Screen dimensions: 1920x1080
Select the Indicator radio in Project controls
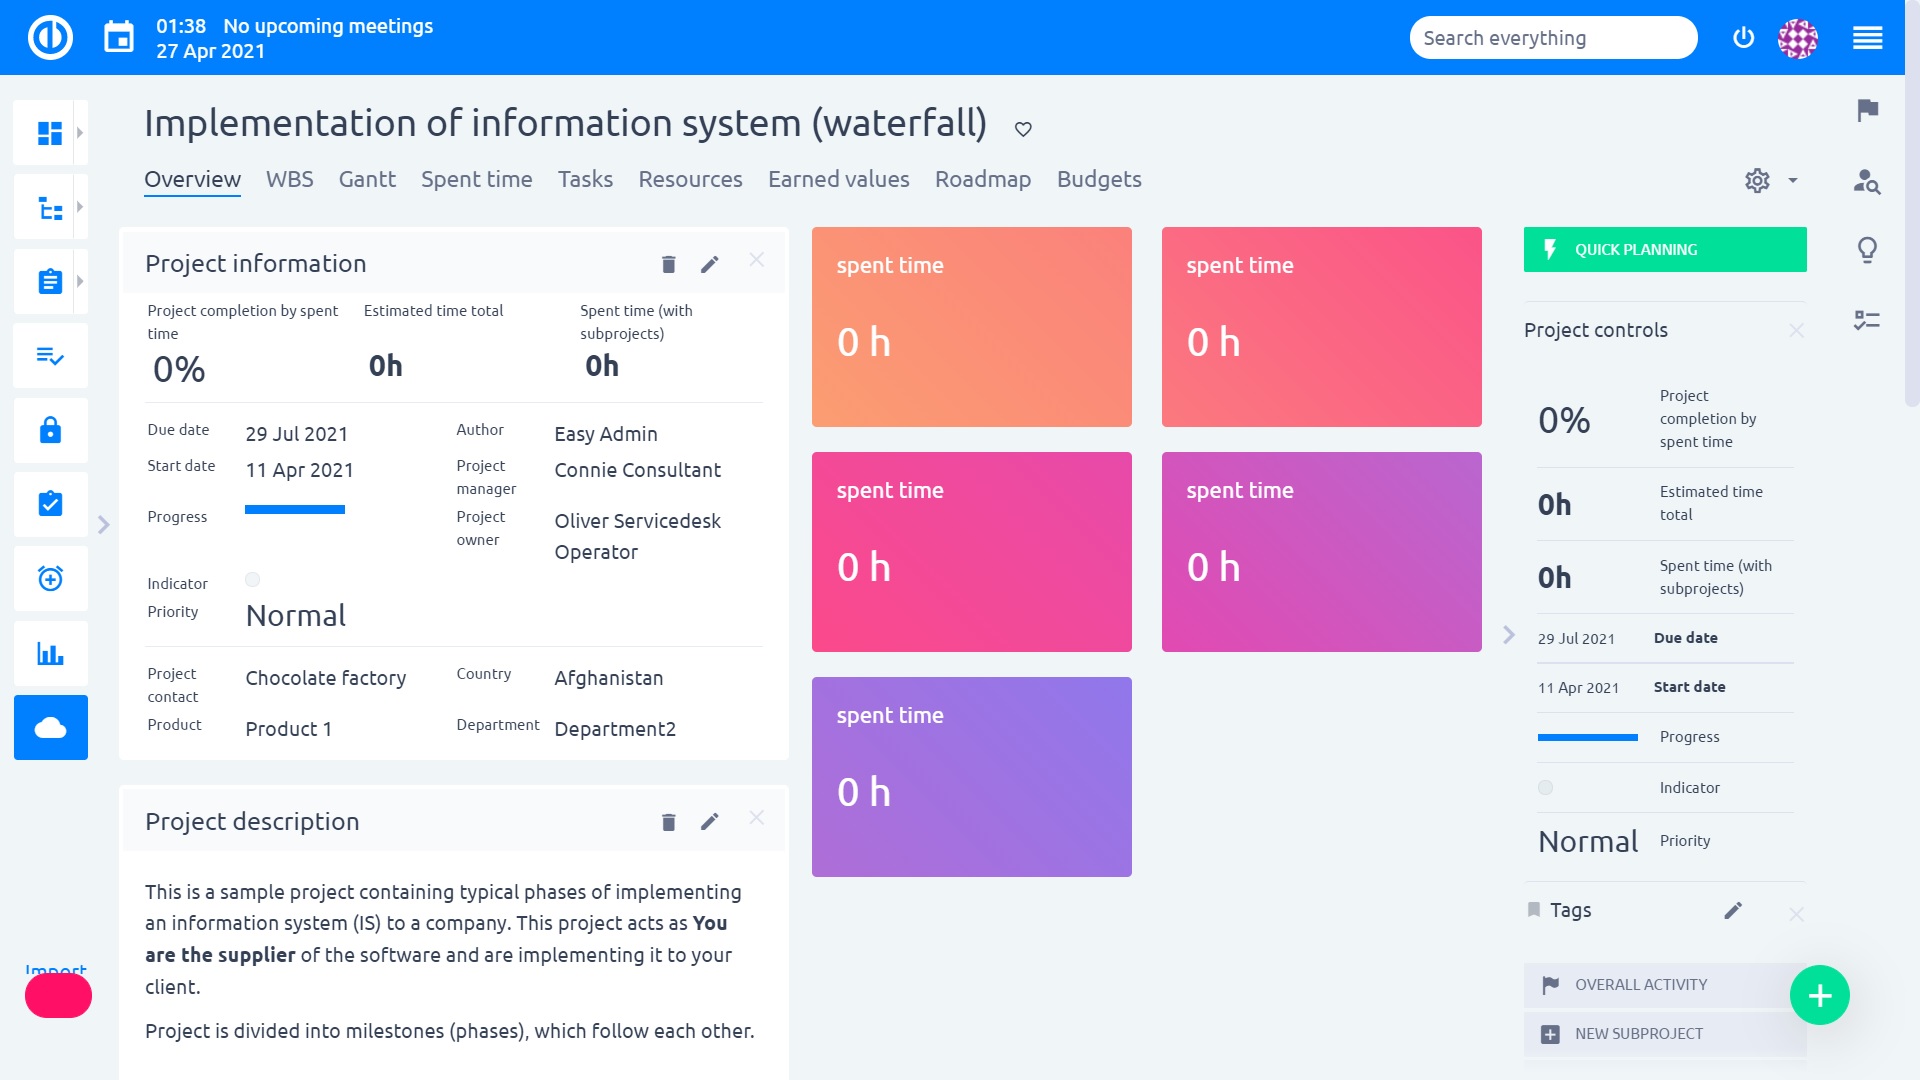[x=1546, y=787]
